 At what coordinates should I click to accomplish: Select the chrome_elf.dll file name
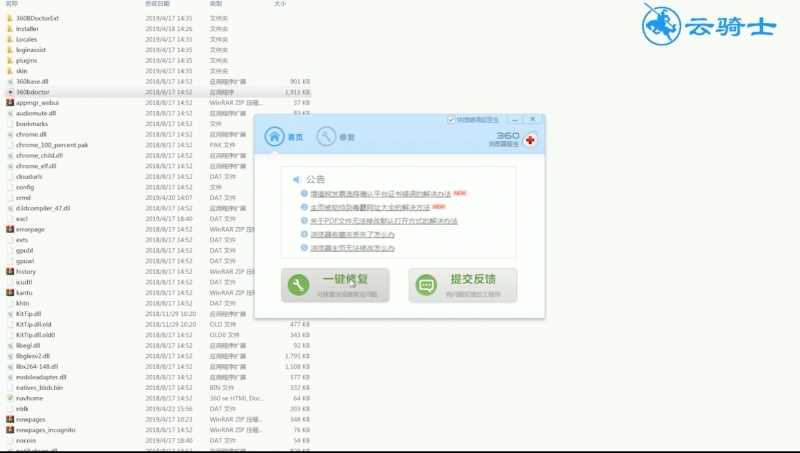tap(36, 166)
